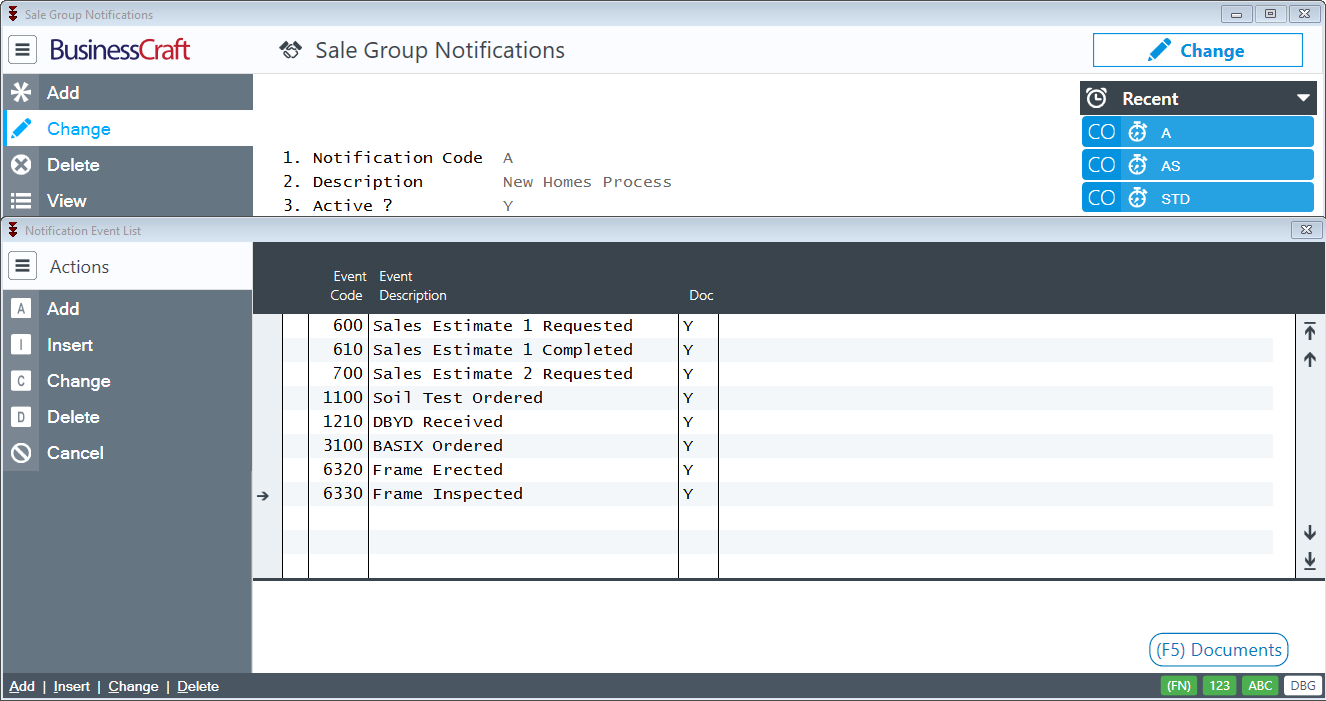Open recent item A
Image resolution: width=1326 pixels, height=701 pixels.
point(1198,132)
